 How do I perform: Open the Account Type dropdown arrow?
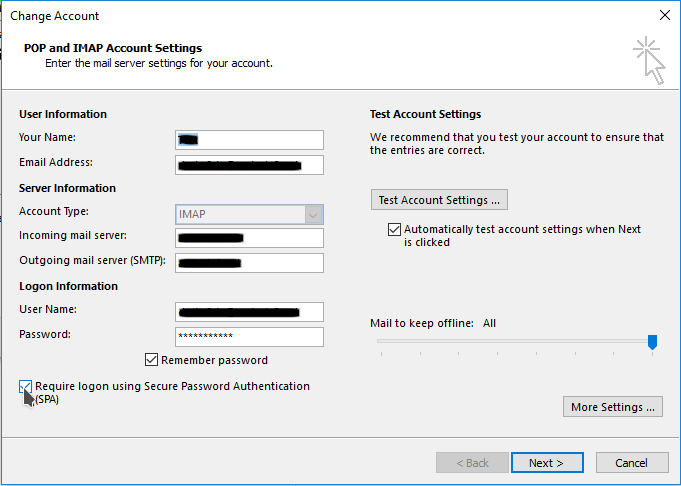(x=314, y=213)
